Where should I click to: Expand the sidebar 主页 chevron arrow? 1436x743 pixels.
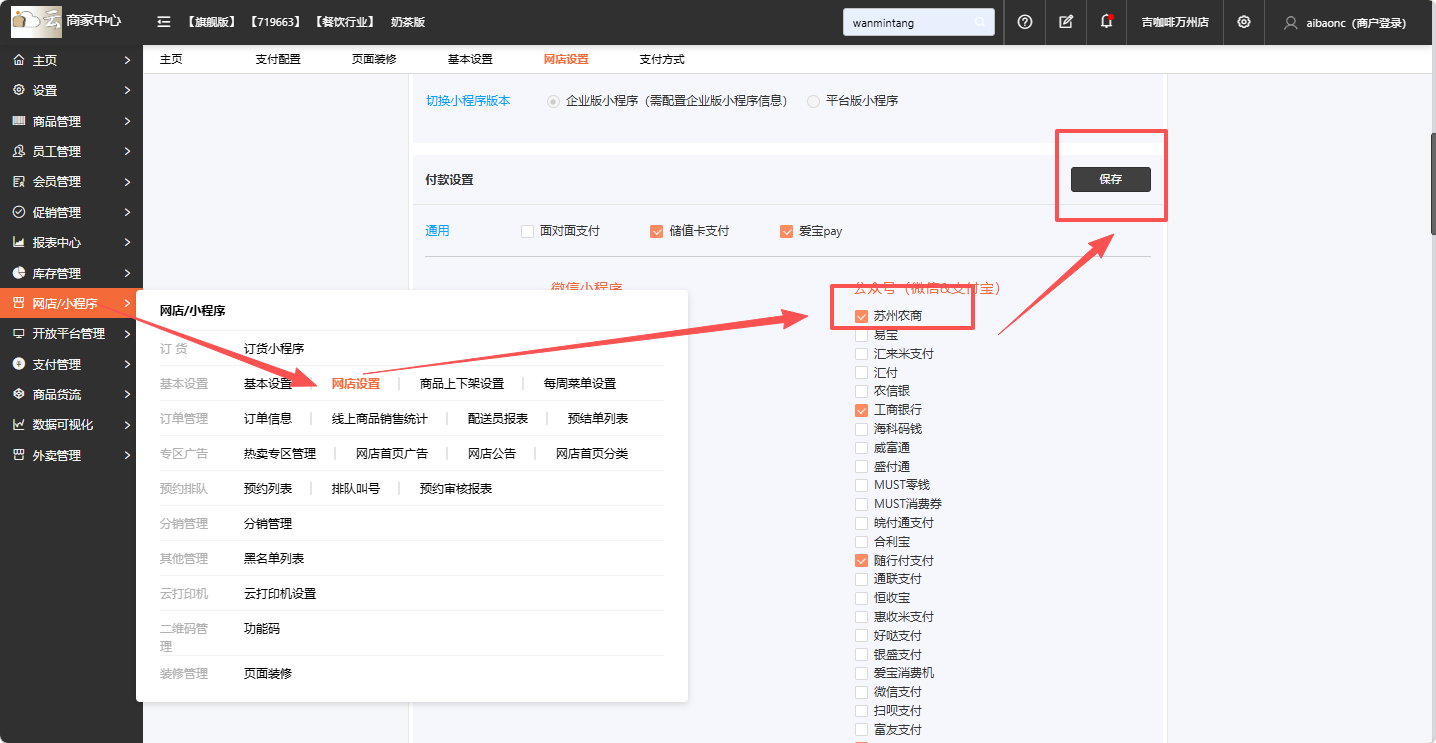click(127, 61)
